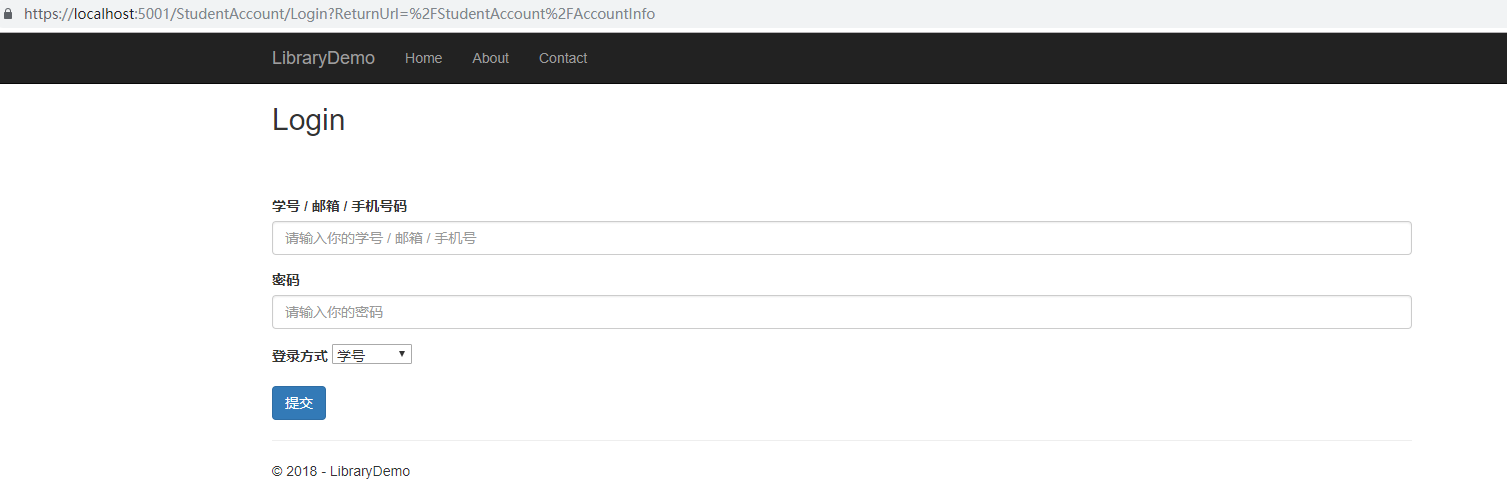Expand the login method dropdown arrow
The image size is (1507, 504).
pos(402,355)
